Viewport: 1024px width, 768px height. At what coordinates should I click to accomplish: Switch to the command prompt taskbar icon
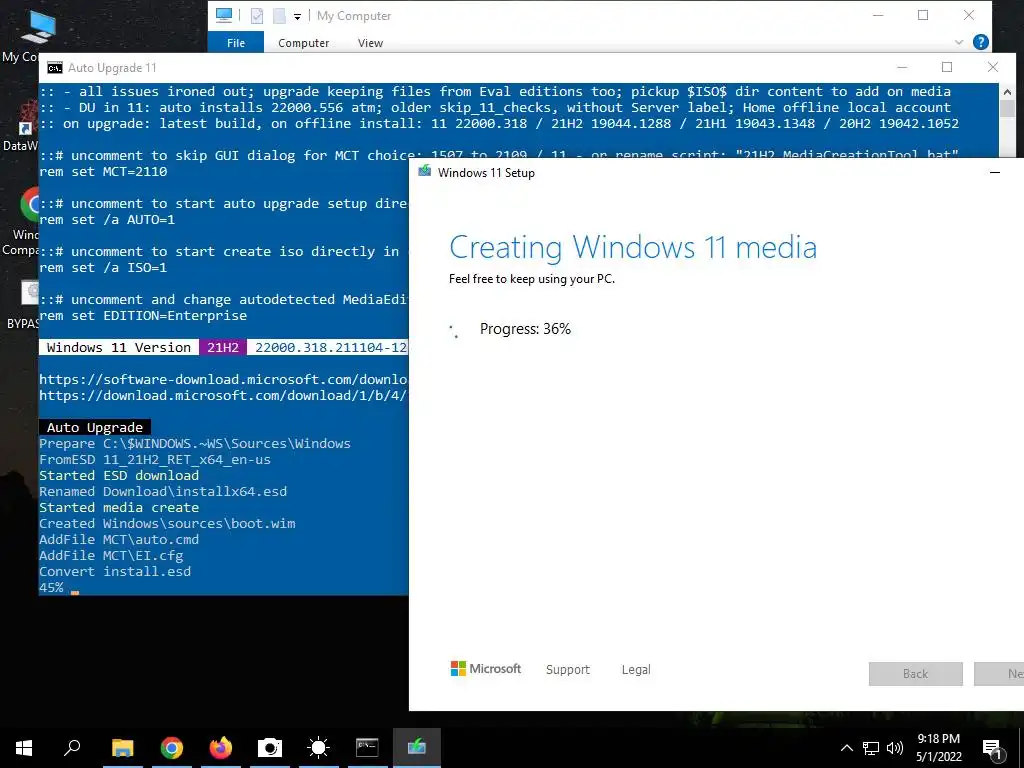point(367,747)
